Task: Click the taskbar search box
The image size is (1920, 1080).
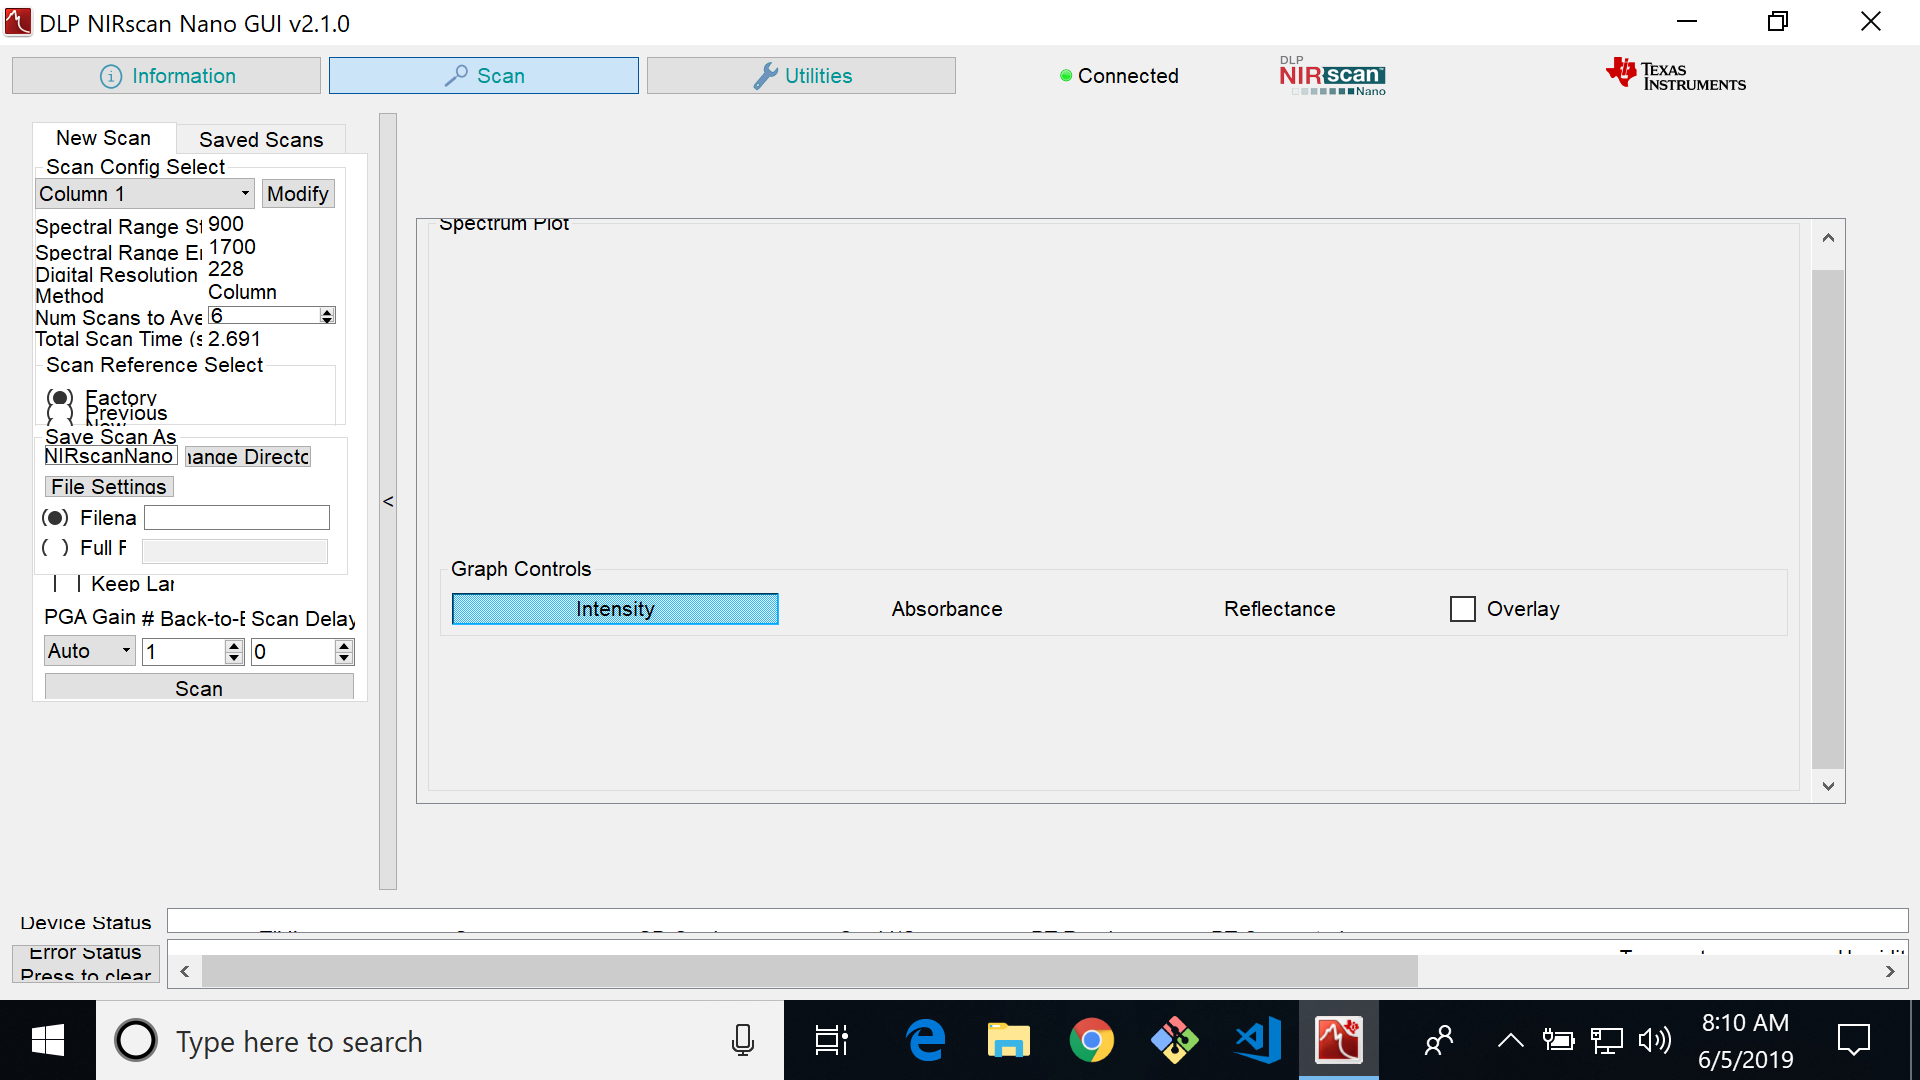Action: [440, 1041]
